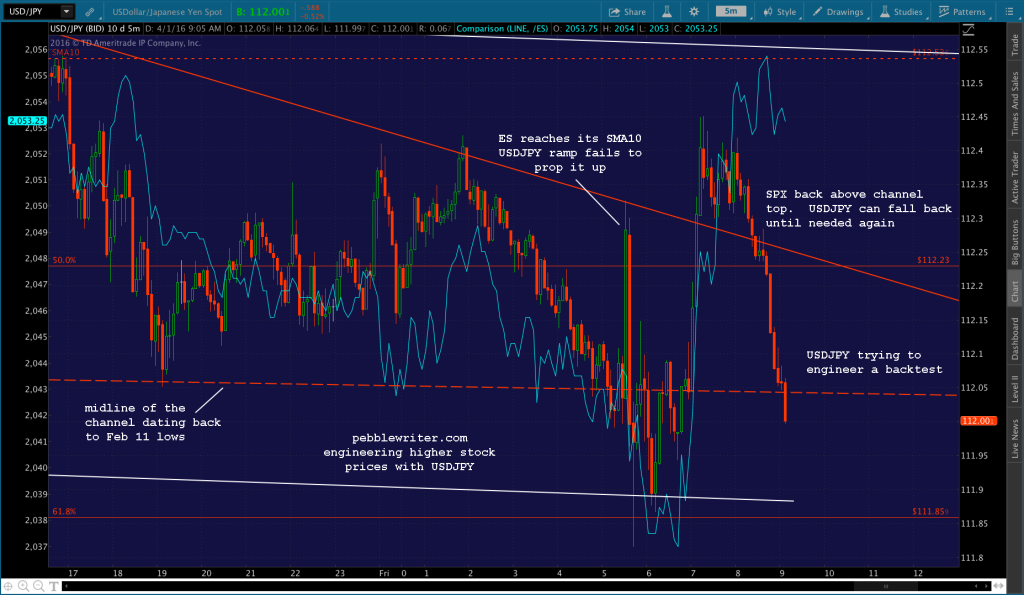Click the Patterns icon in the toolbar

[942, 11]
